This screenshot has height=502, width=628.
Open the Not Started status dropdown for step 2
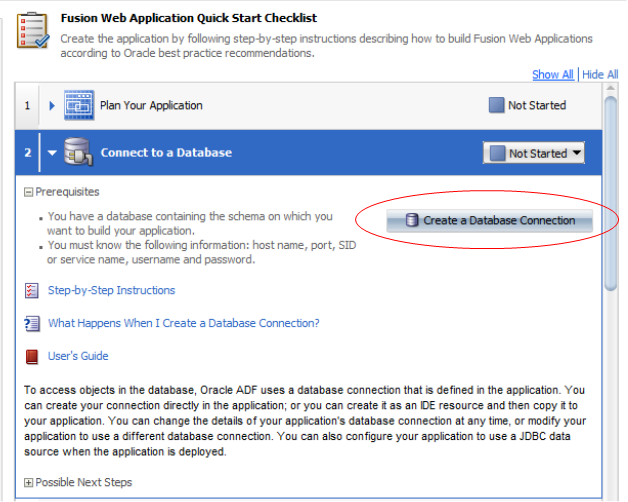[533, 153]
